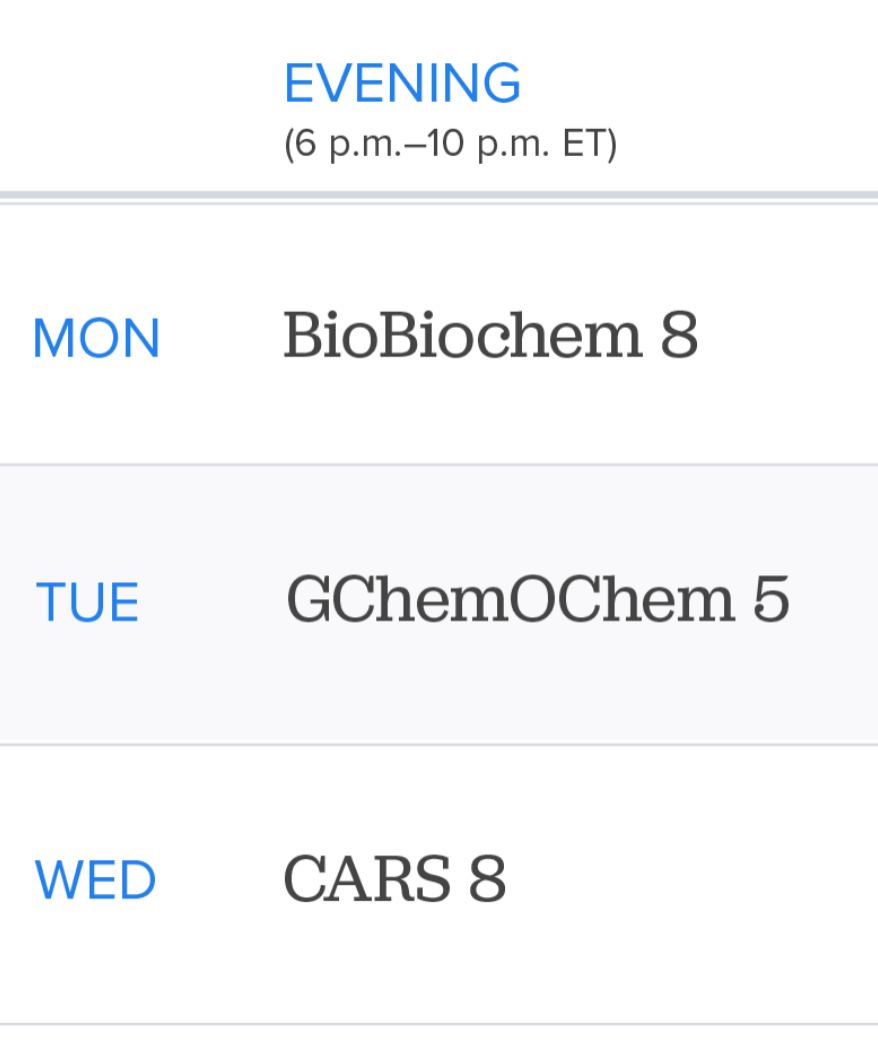Click the EVENING column header
The height and width of the screenshot is (1059, 878).
point(402,84)
